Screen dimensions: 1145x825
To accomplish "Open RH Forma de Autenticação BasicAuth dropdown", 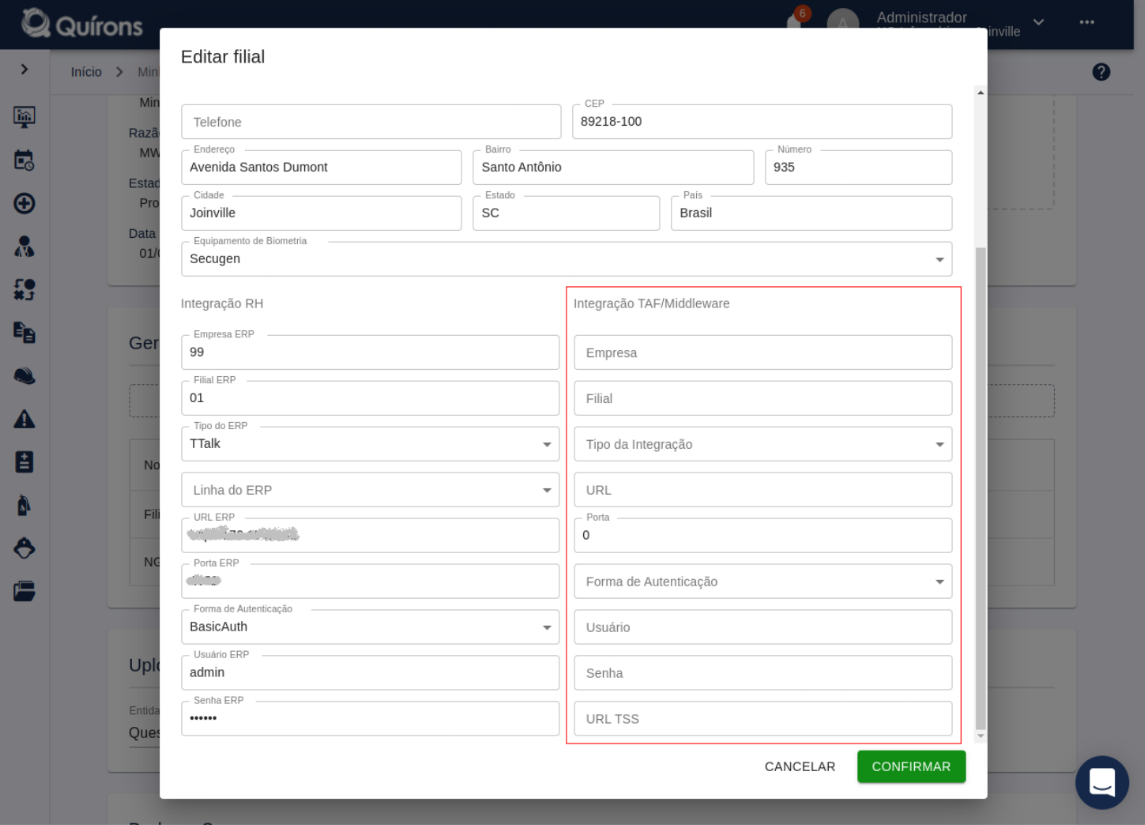I will click(x=370, y=627).
